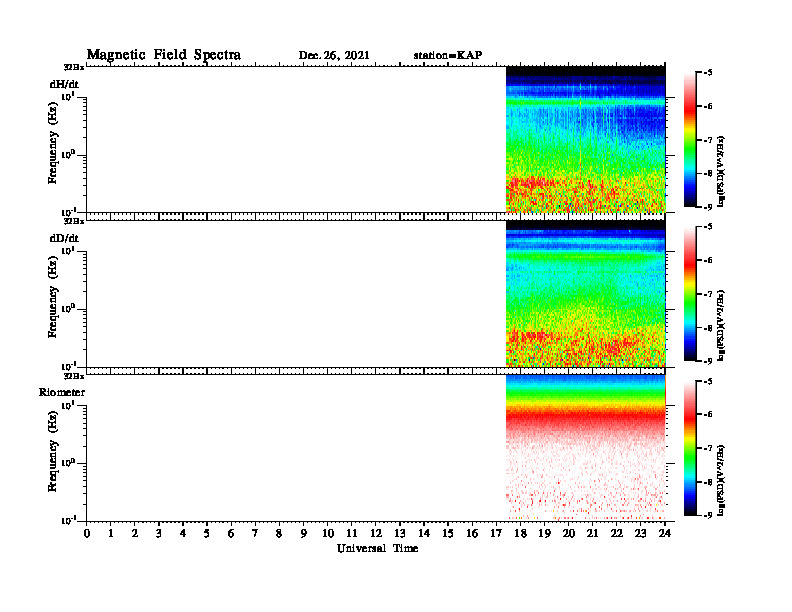Screen dimensions: 792x612
Task: Click hour 3 on the time axis
Action: click(159, 534)
